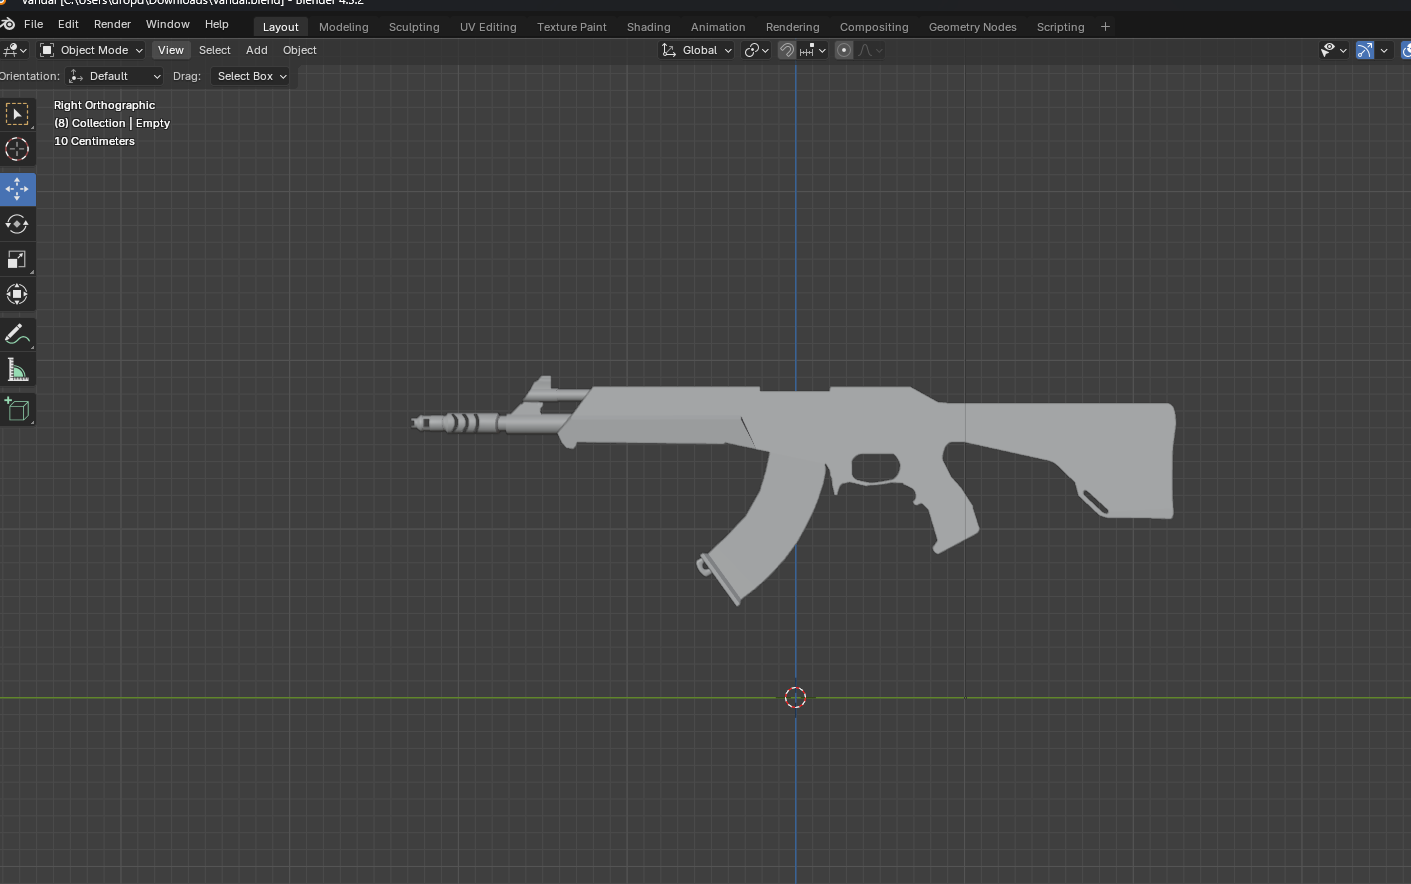1411x884 pixels.
Task: Open the Drag Select Box dropdown
Action: pyautogui.click(x=251, y=76)
